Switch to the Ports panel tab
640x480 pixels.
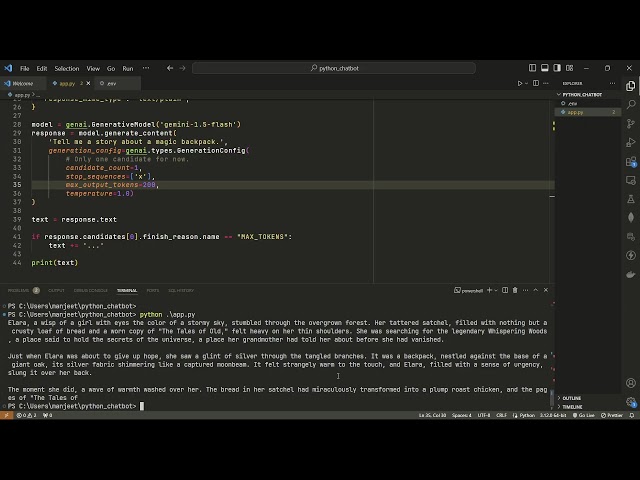pyautogui.click(x=153, y=291)
